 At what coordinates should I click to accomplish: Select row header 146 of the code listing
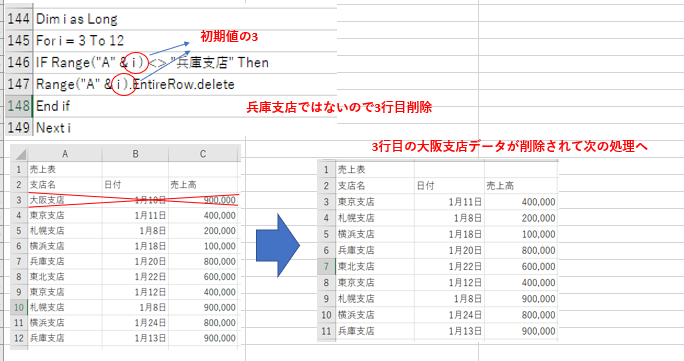19,62
